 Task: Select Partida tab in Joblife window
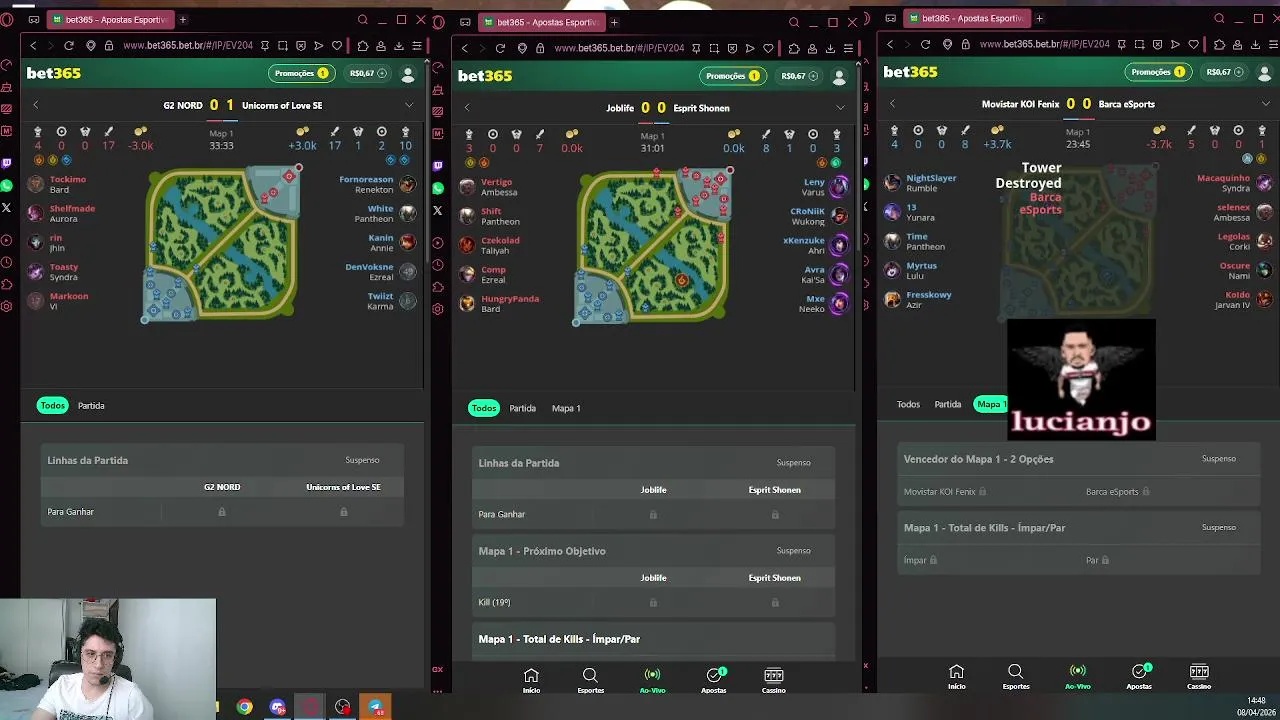click(x=523, y=408)
